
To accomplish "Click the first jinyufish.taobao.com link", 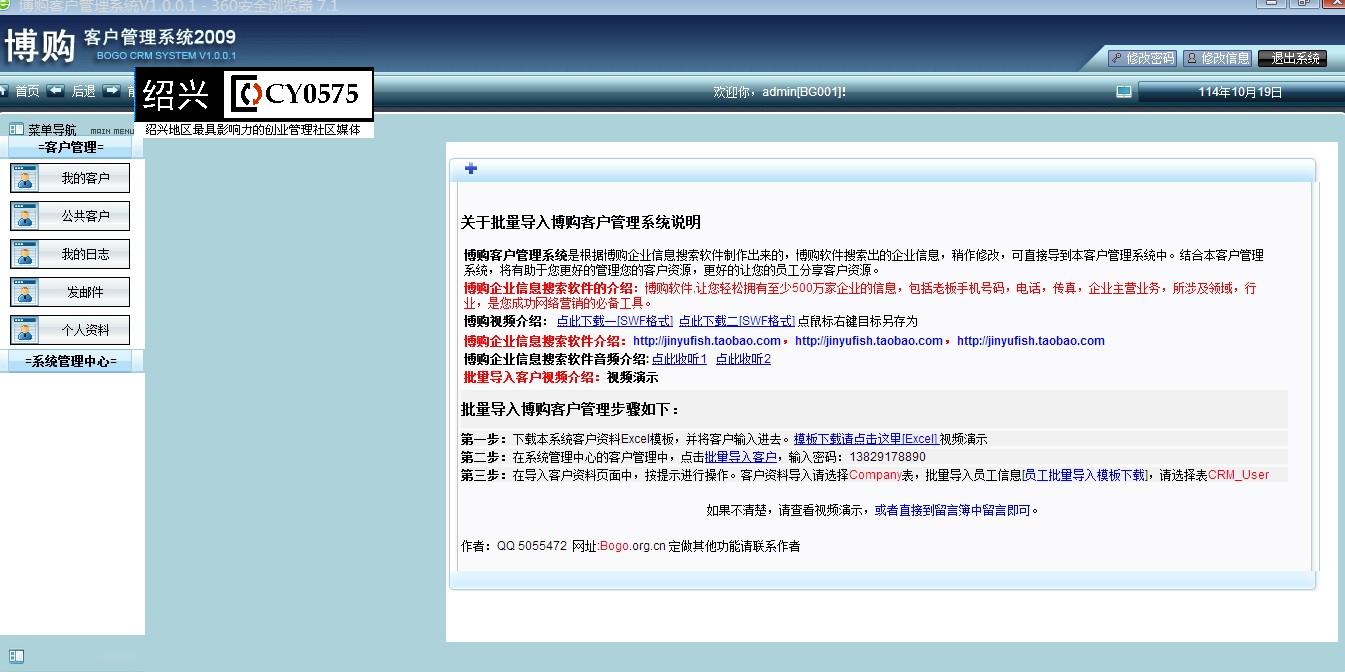I will coord(707,341).
